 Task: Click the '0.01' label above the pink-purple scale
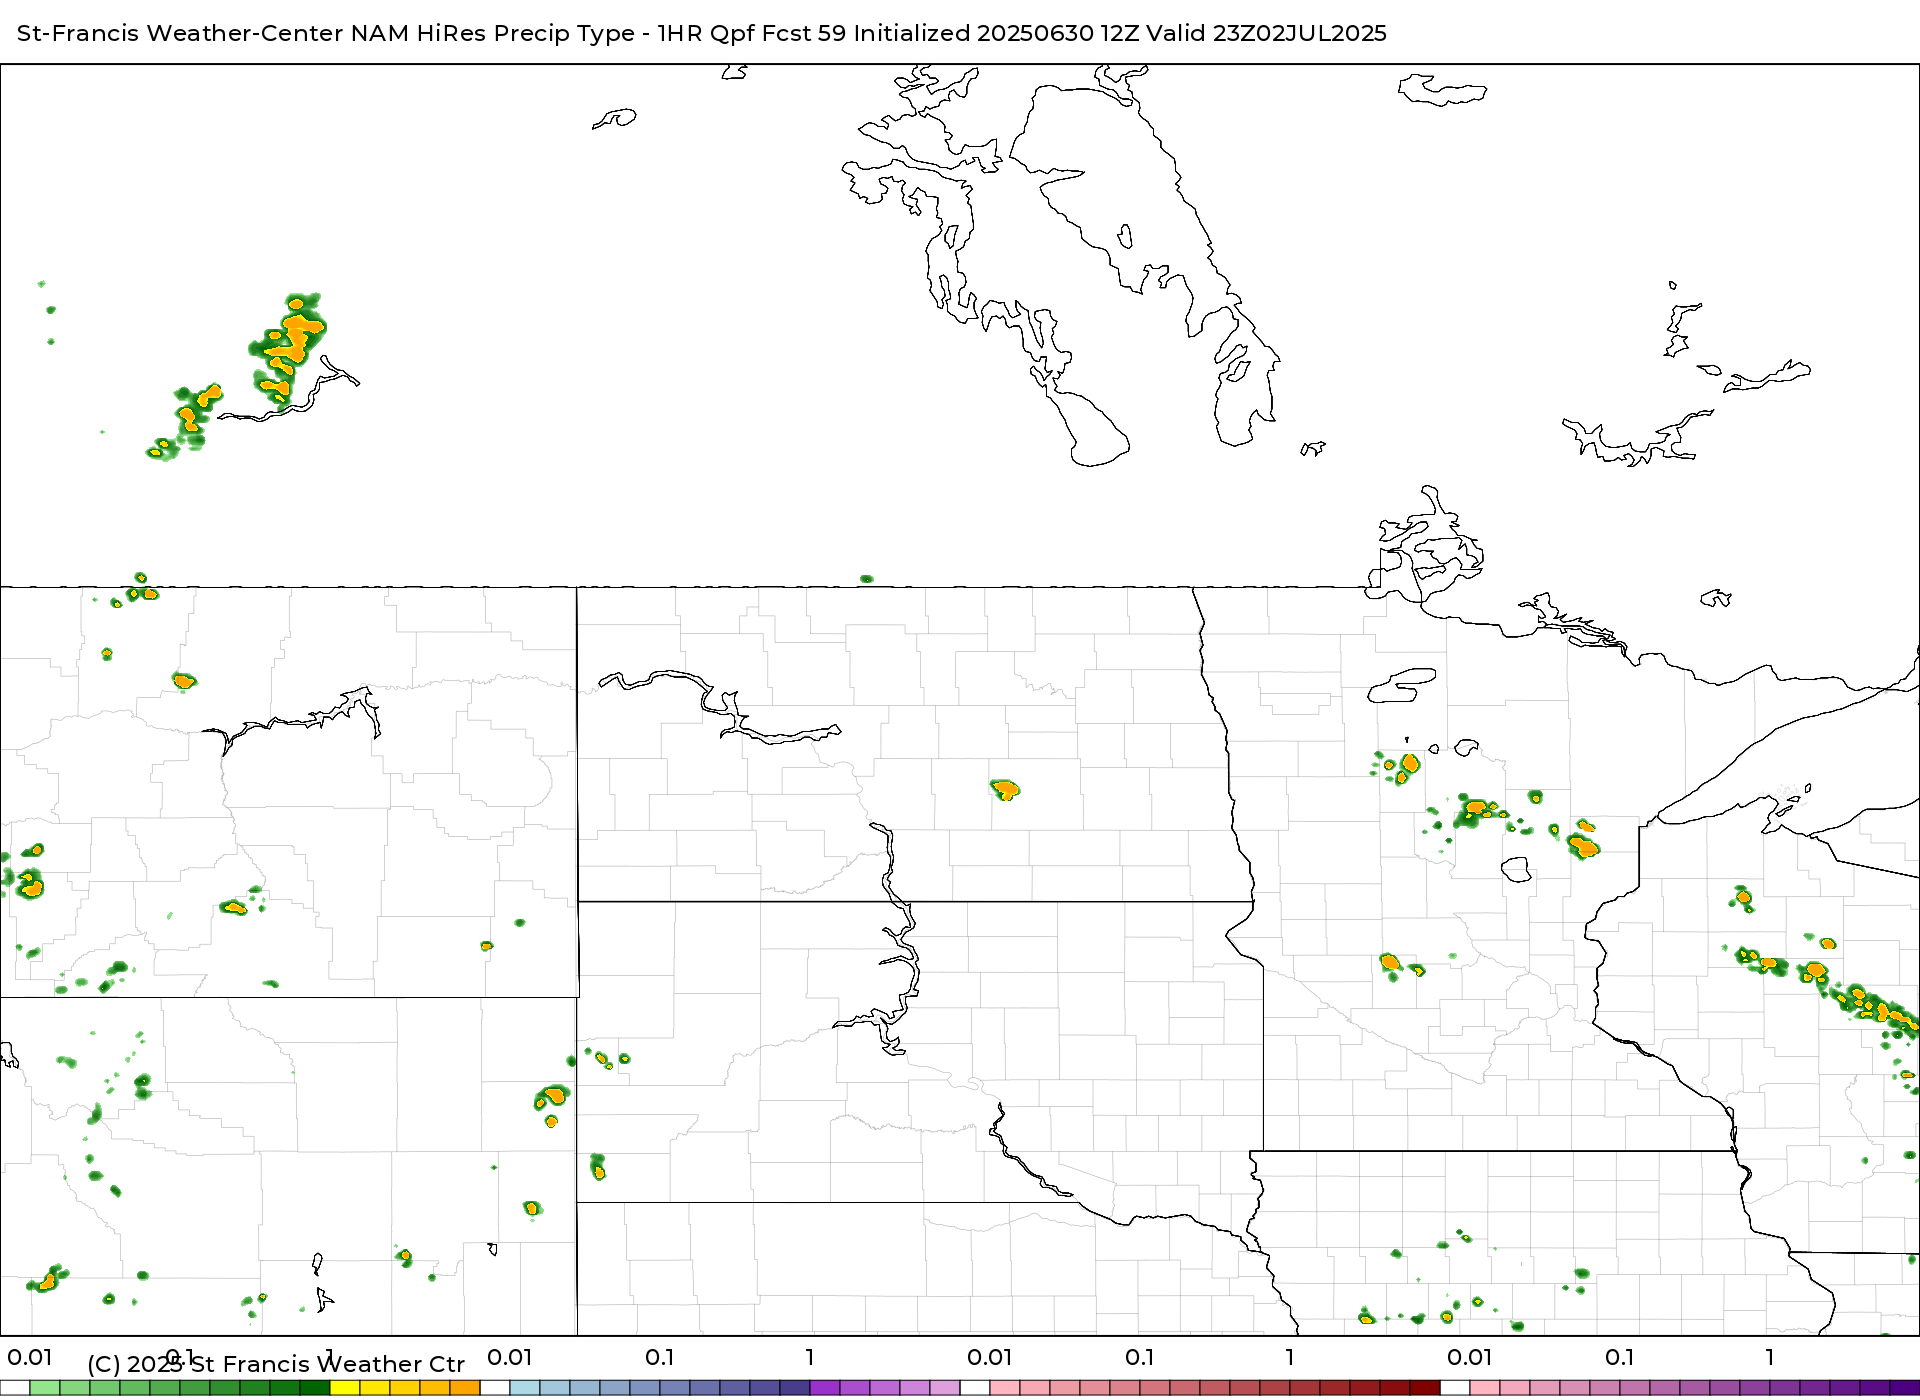click(1470, 1357)
